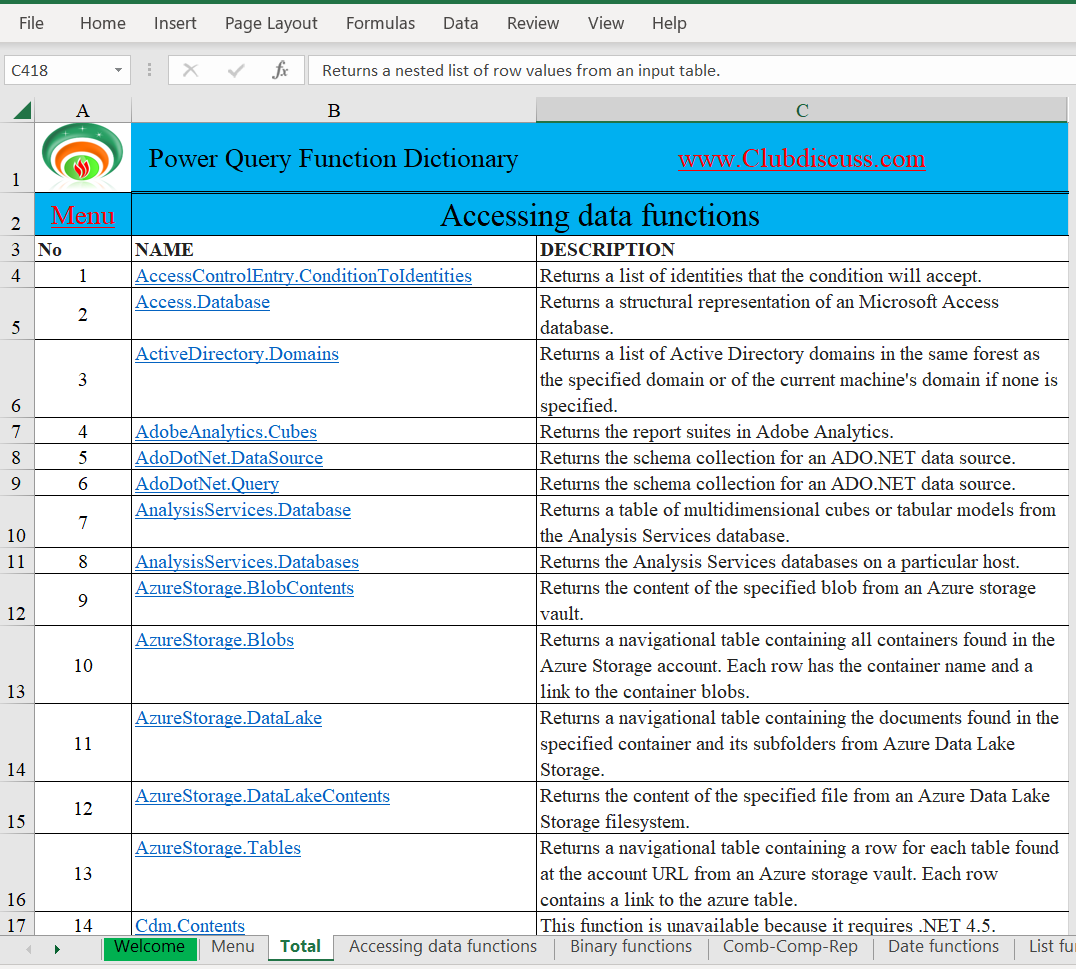The image size is (1076, 969).
Task: Open the Home ribbon tab
Action: (103, 23)
